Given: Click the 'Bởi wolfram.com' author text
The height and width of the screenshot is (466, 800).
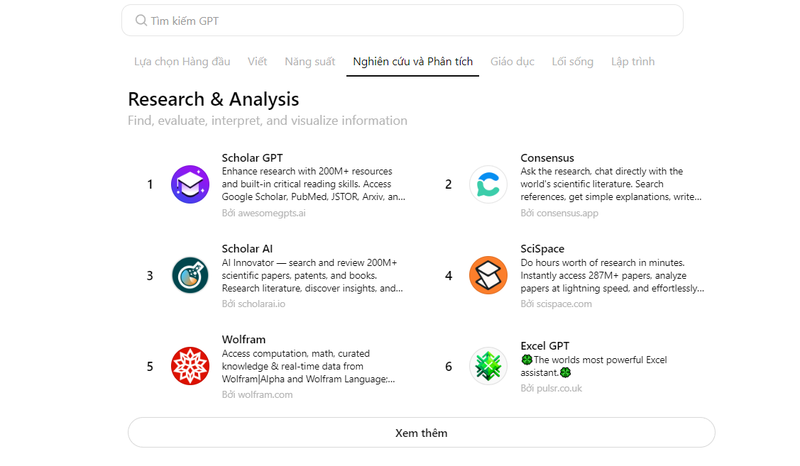Looking at the screenshot, I should click(257, 395).
